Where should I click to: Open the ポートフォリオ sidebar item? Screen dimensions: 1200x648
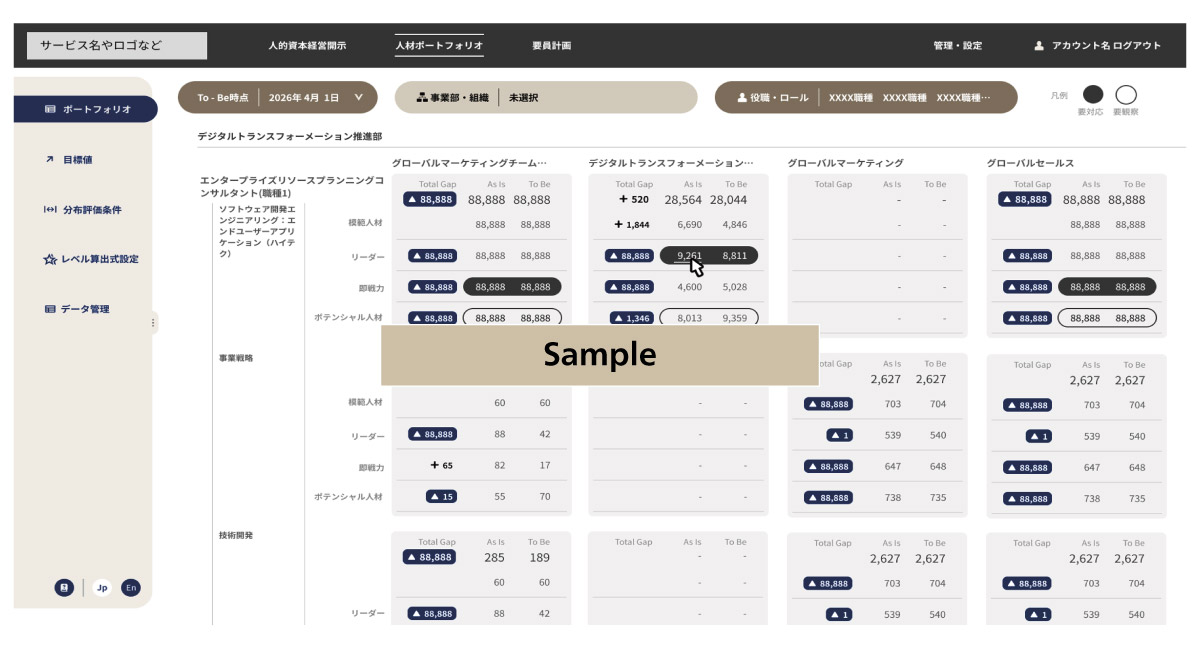click(x=86, y=109)
